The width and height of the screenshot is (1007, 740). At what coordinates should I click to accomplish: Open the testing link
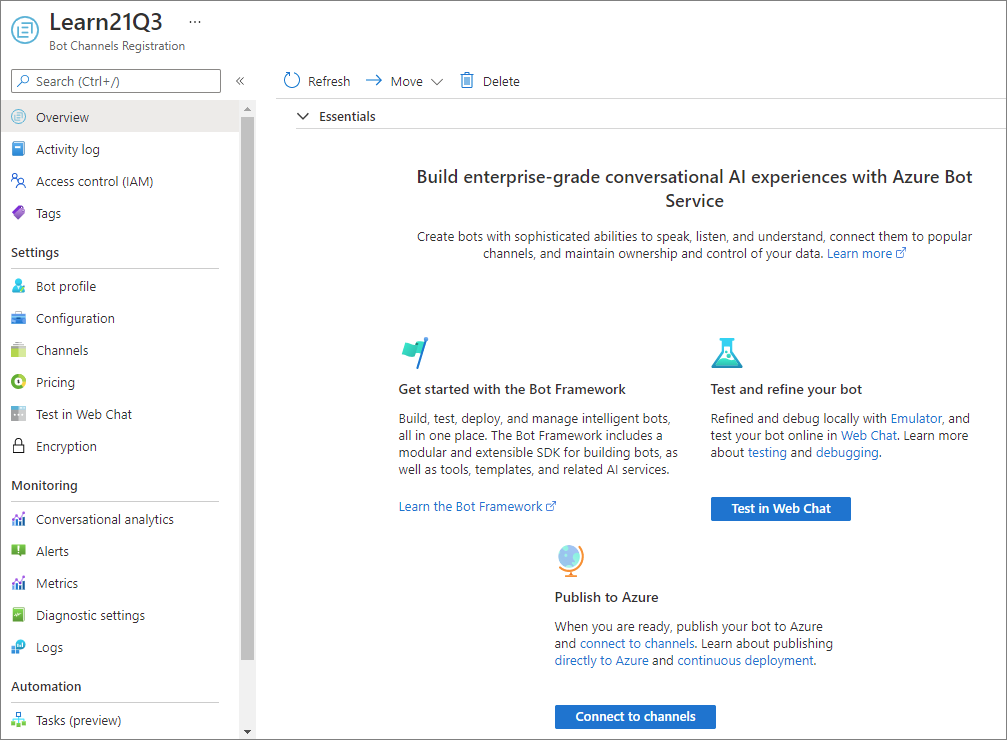tap(767, 452)
